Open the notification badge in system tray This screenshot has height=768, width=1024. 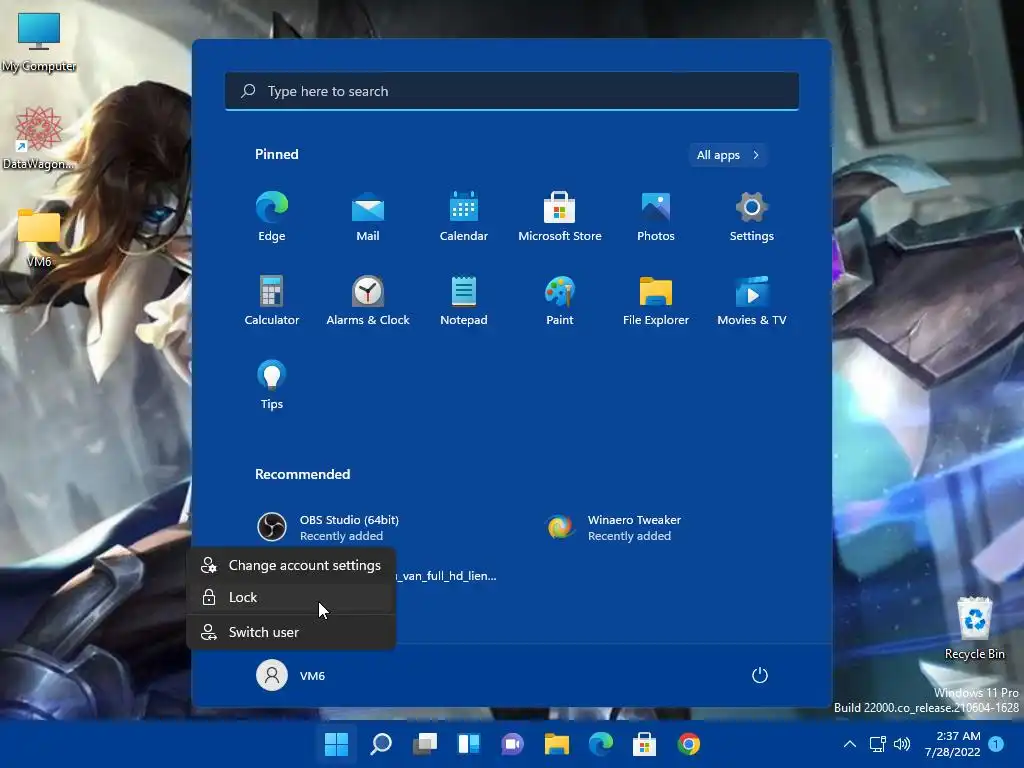[996, 744]
